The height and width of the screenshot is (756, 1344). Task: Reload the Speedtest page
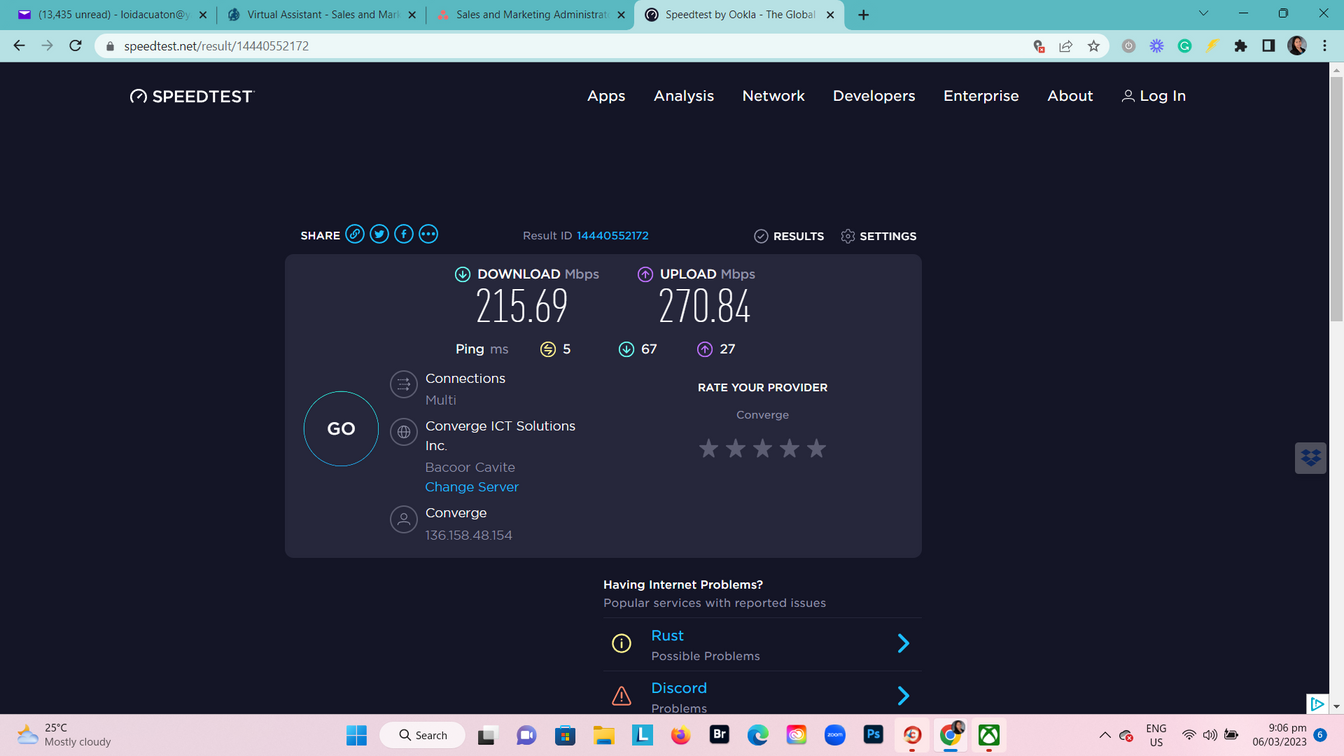tap(75, 46)
